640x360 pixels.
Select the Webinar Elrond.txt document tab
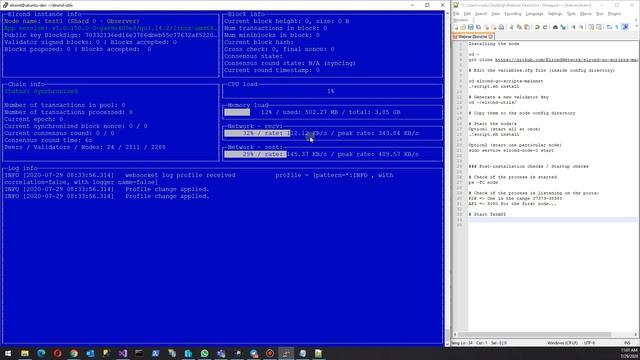[x=473, y=36]
